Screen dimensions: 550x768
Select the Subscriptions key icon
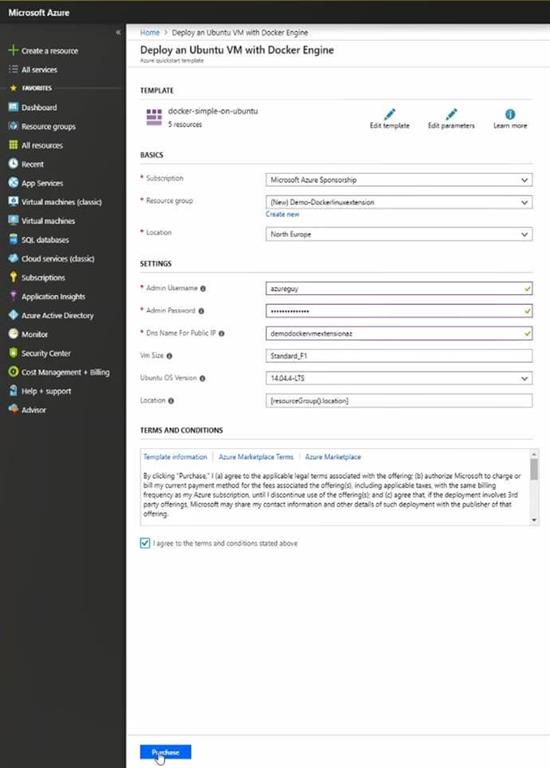coord(13,277)
